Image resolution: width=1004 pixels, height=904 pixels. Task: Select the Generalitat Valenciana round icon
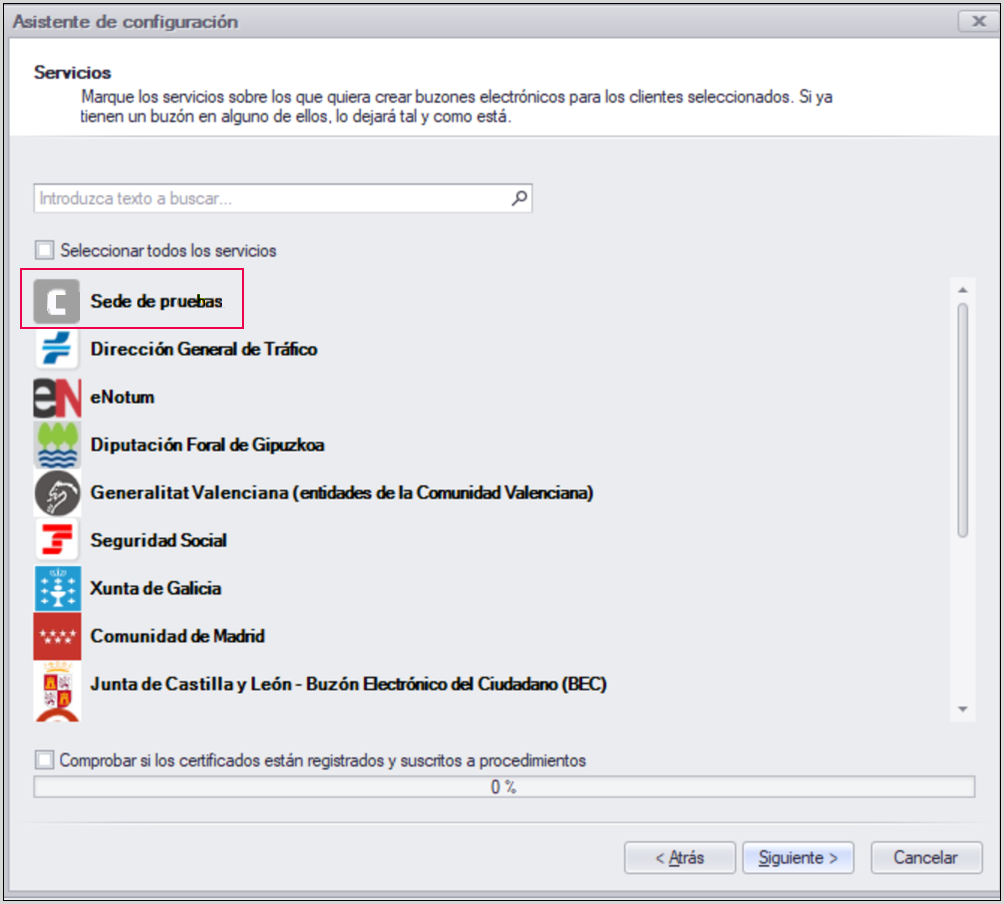57,493
